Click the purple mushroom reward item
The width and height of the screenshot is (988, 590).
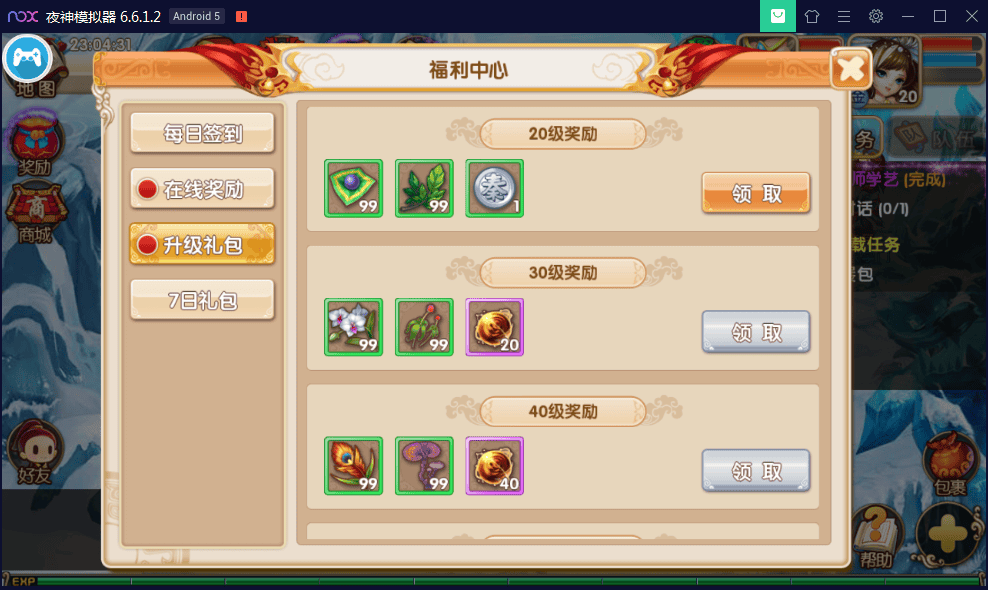(x=424, y=466)
